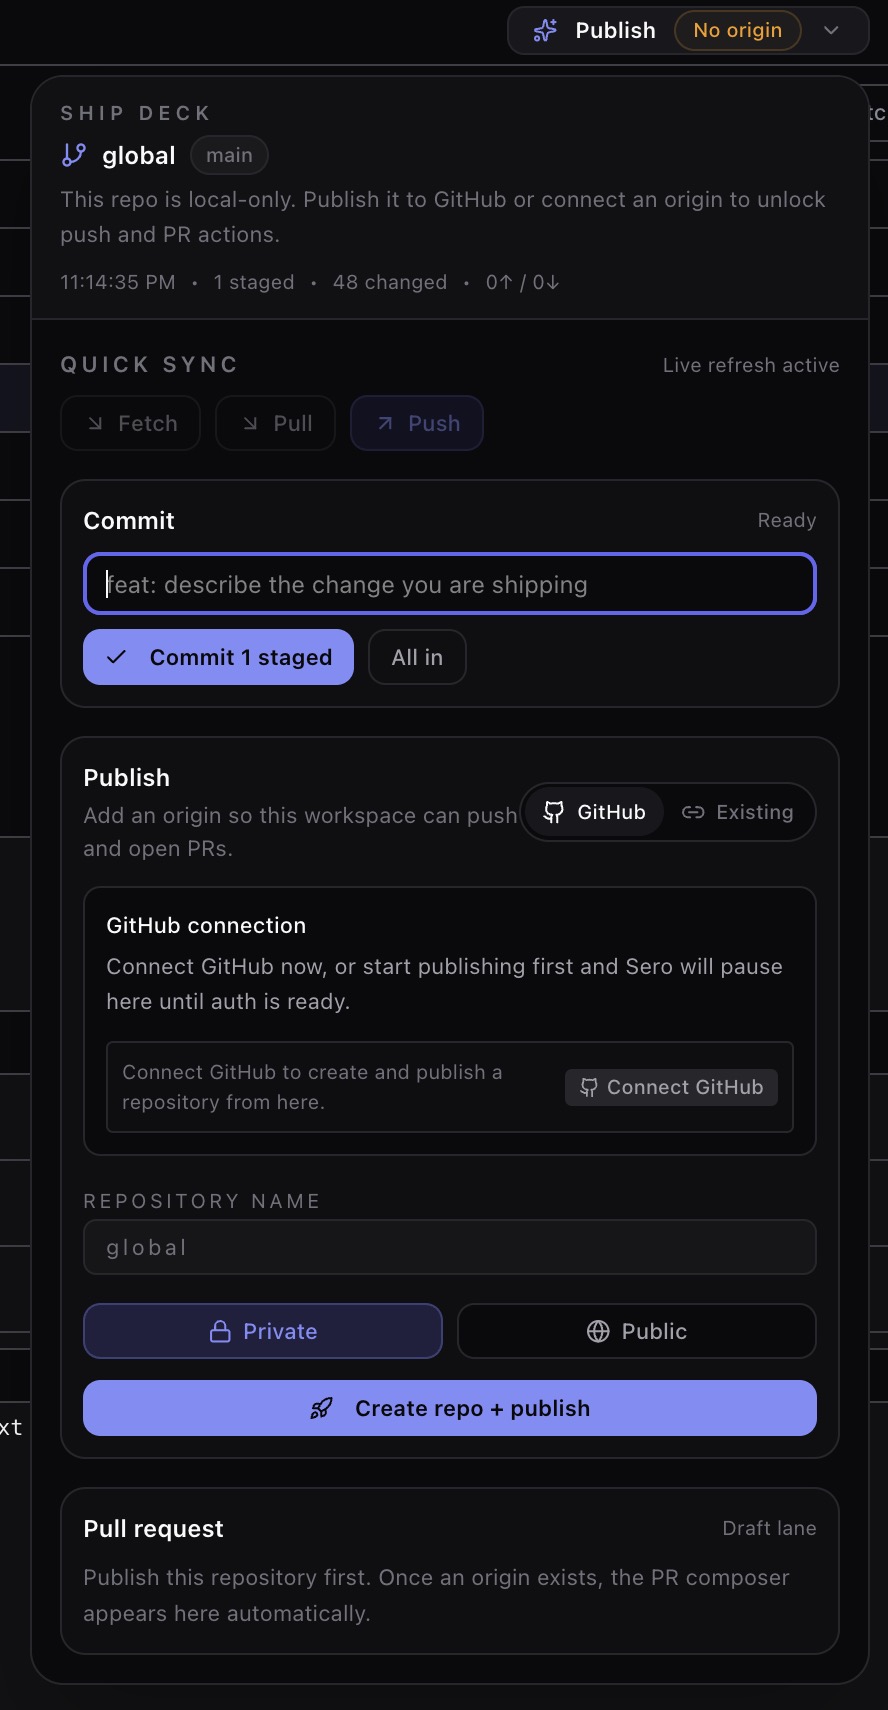Select Private repository visibility
This screenshot has height=1710, width=888.
click(x=263, y=1331)
